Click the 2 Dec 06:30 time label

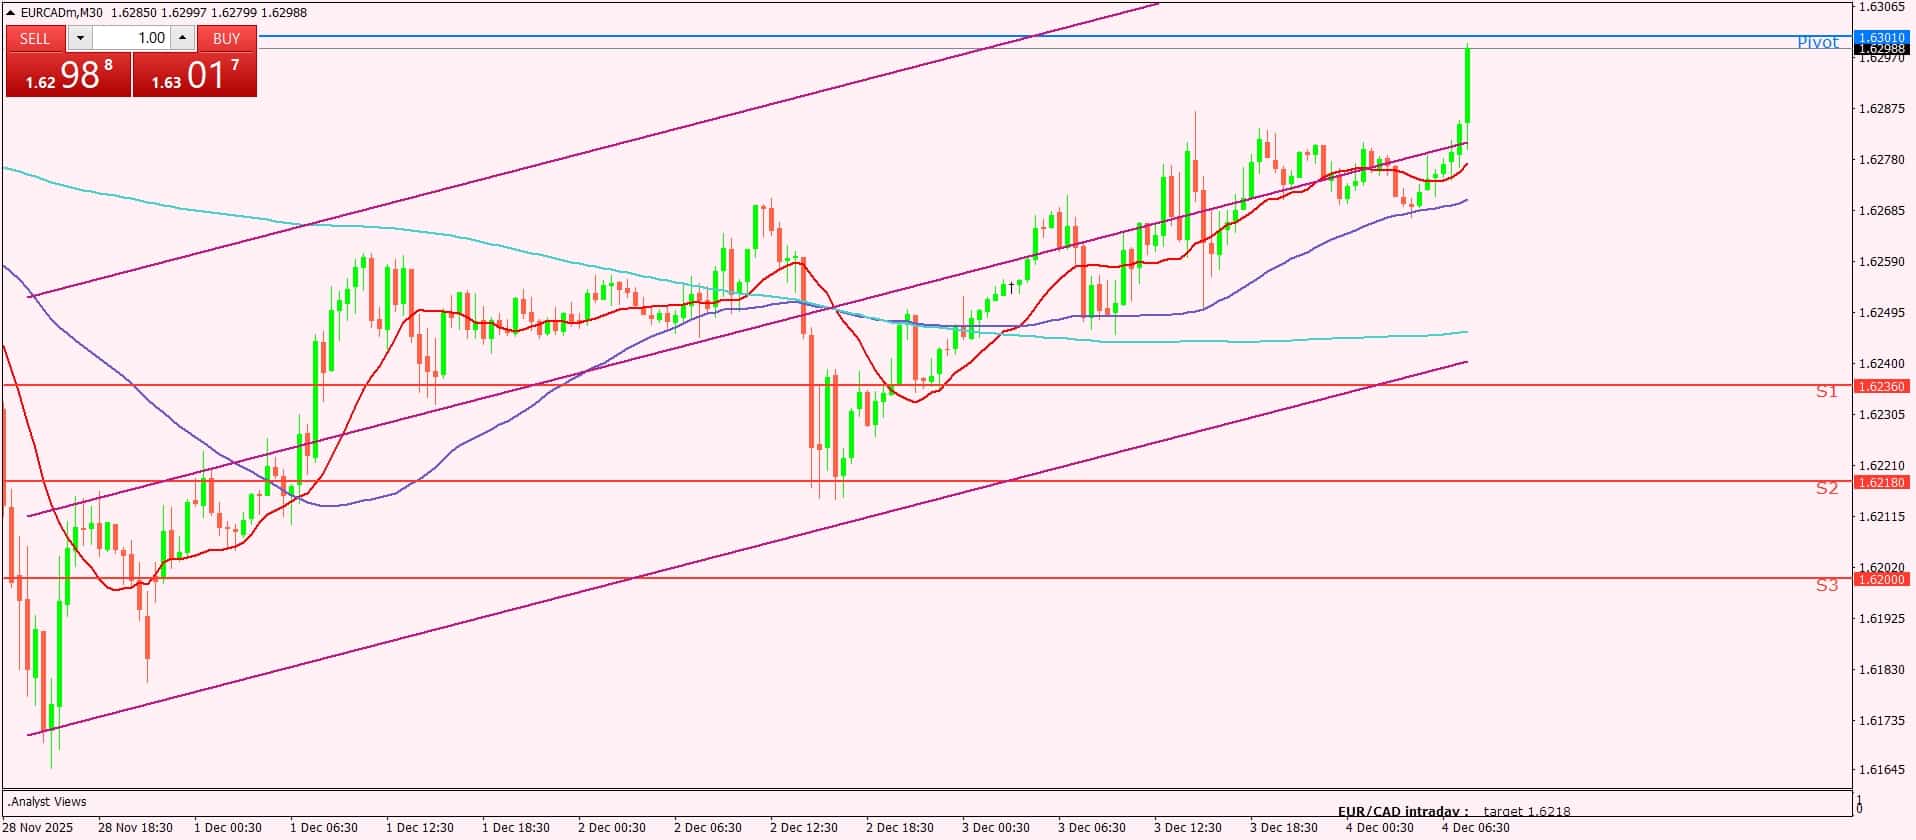(x=708, y=827)
